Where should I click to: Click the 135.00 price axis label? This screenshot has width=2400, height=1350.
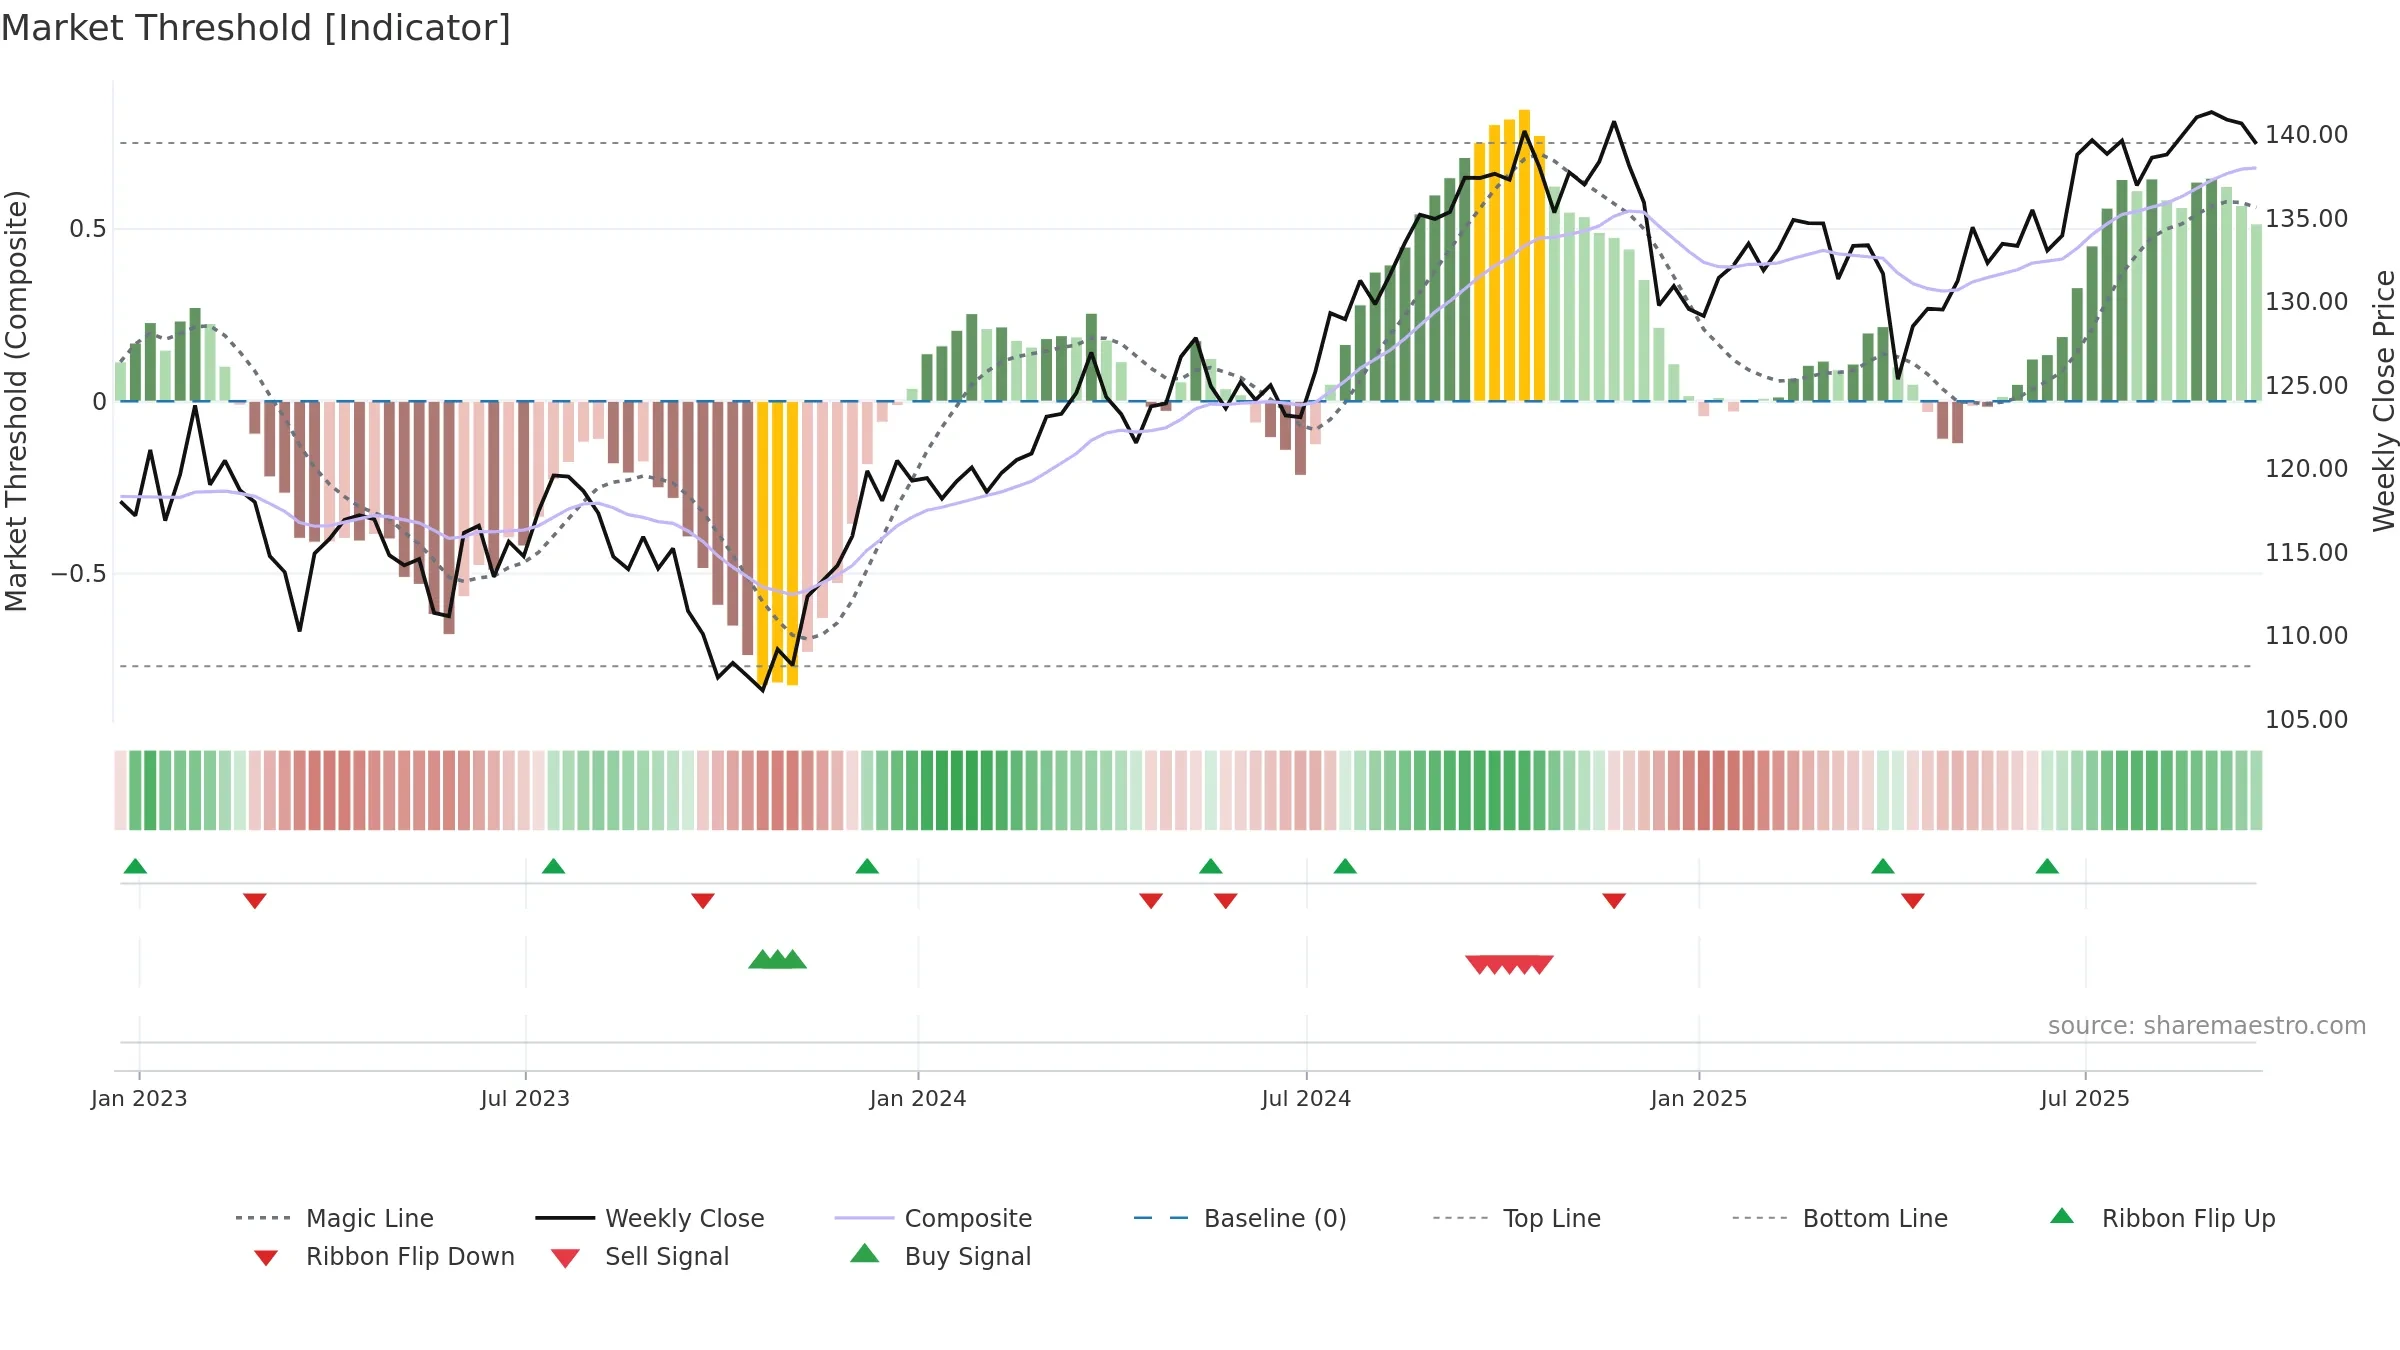(x=2306, y=218)
